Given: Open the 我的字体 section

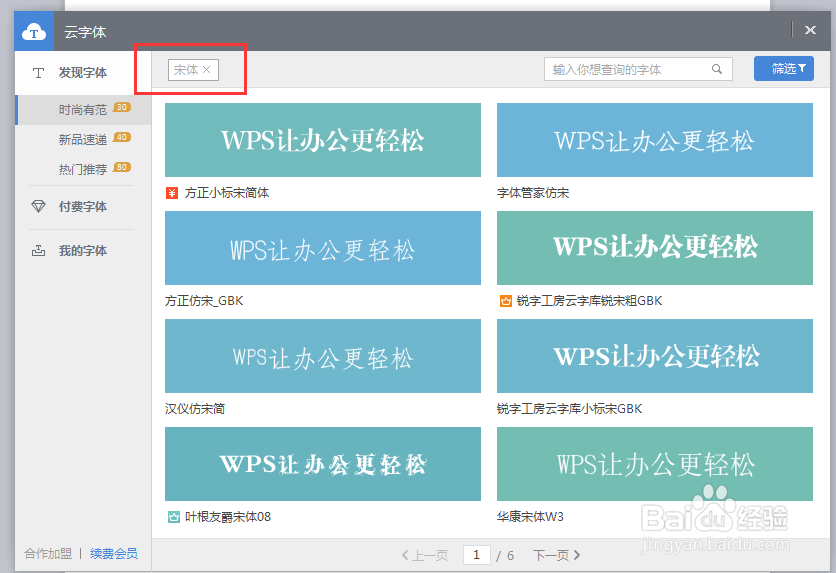Looking at the screenshot, I should pos(83,251).
